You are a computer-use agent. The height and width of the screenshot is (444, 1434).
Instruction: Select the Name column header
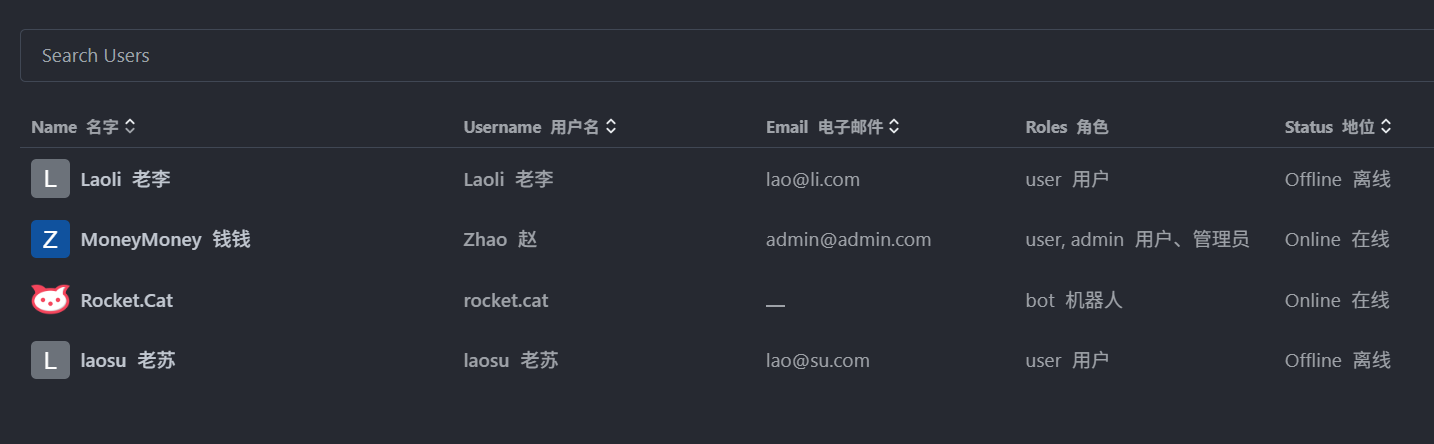pyautogui.click(x=75, y=127)
